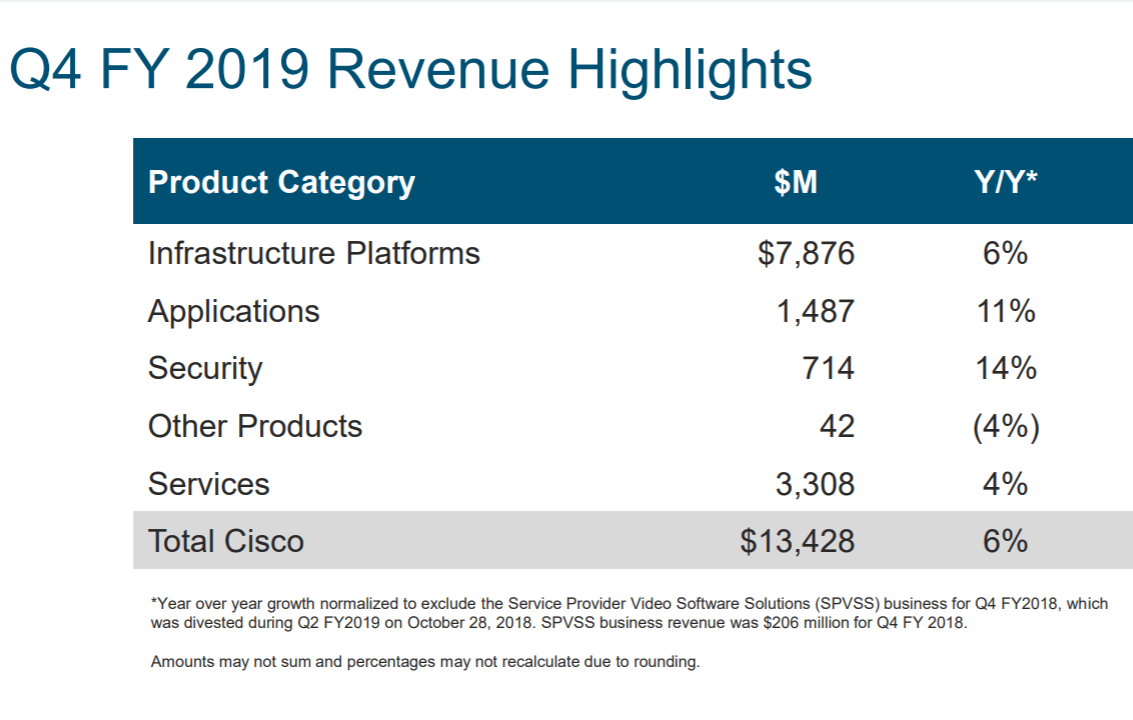Select the $13,428 total revenue value
Viewport: 1133px width, 720px height.
tap(797, 542)
